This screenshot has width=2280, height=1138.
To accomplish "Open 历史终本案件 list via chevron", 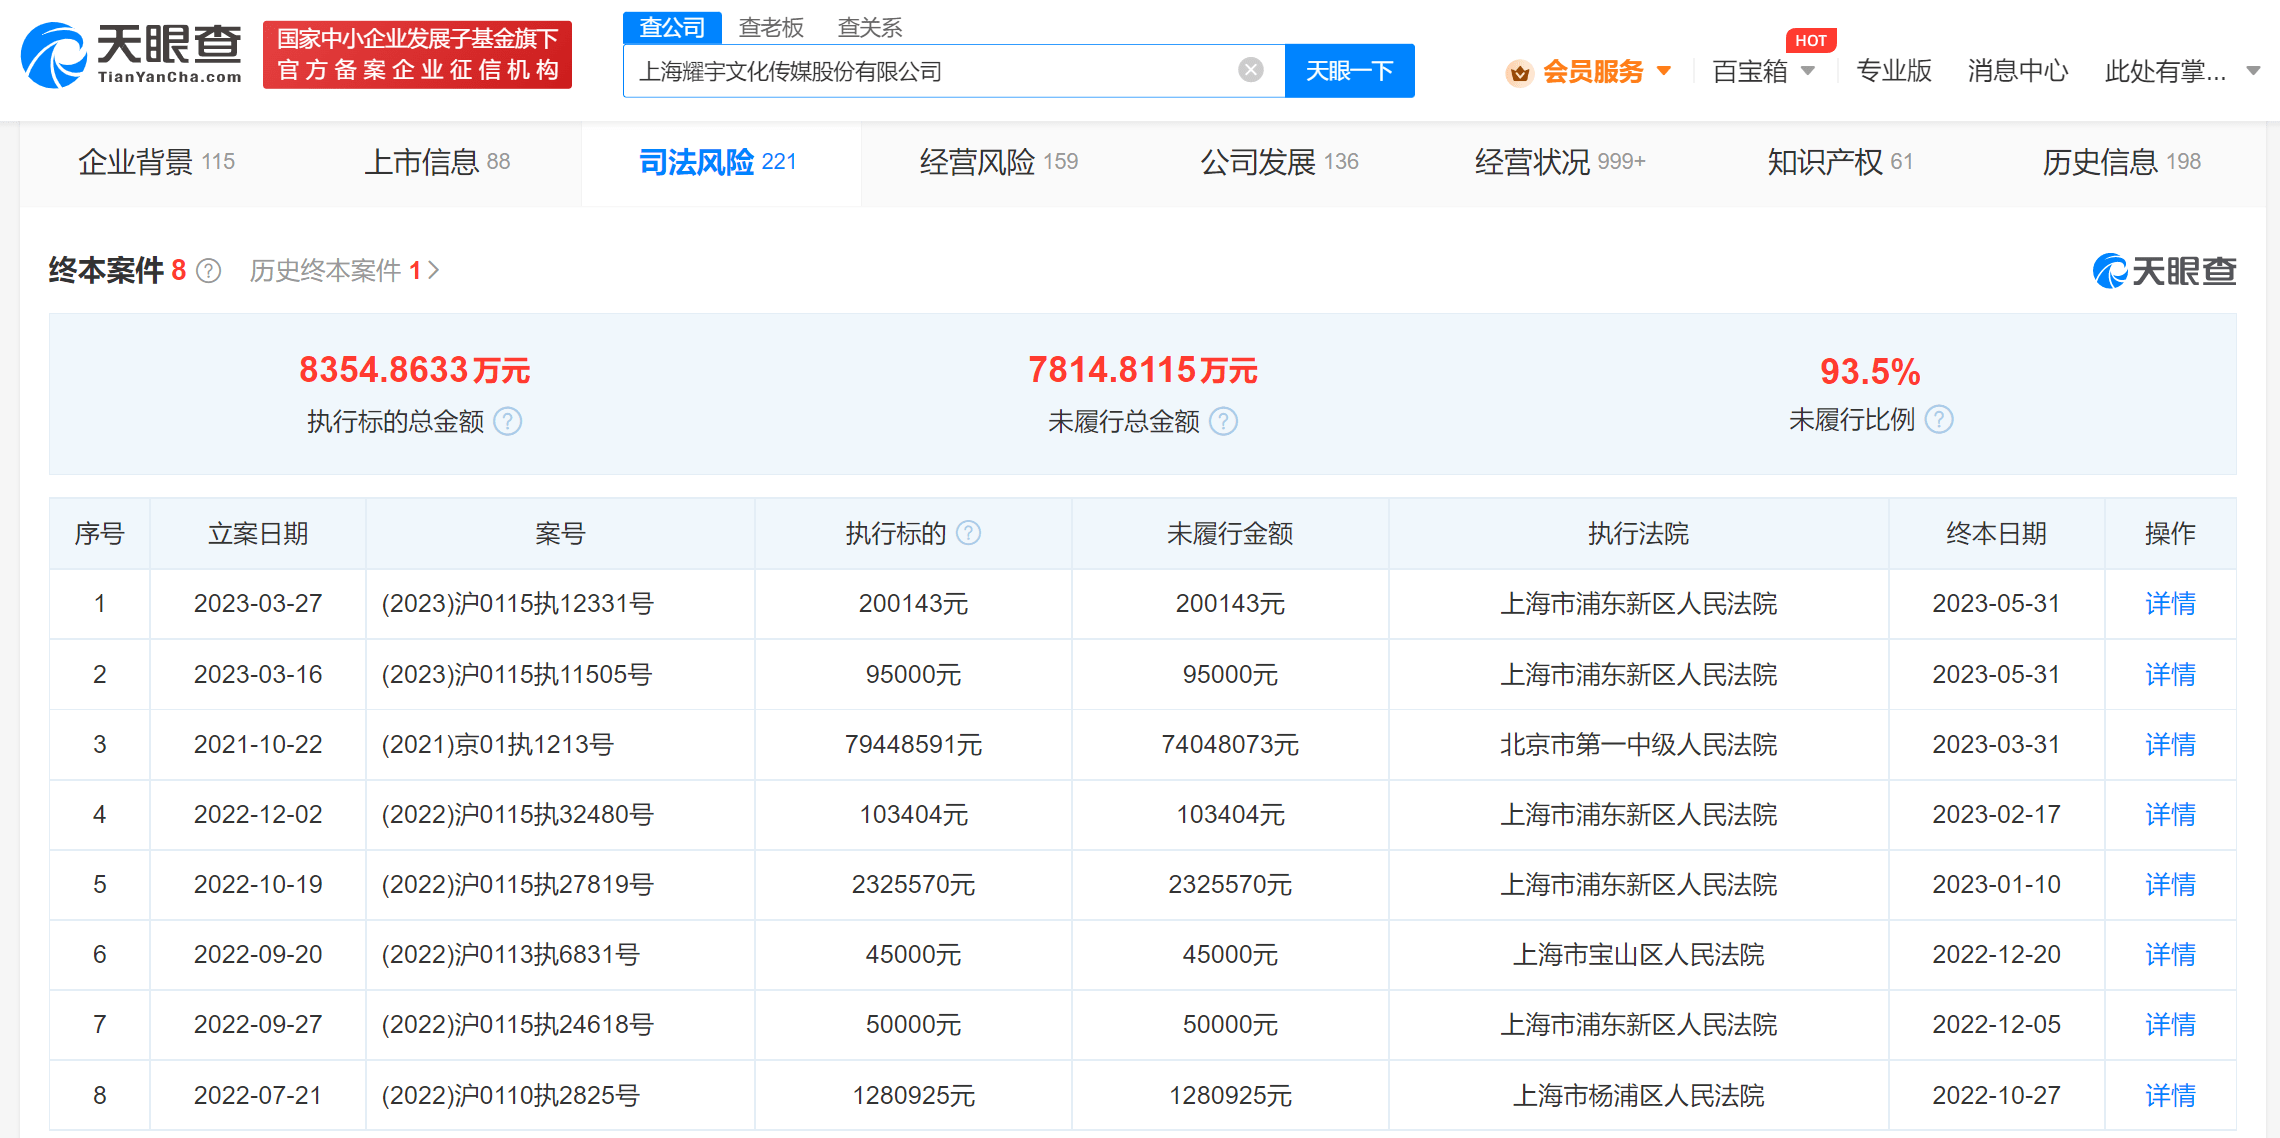I will pyautogui.click(x=433, y=270).
